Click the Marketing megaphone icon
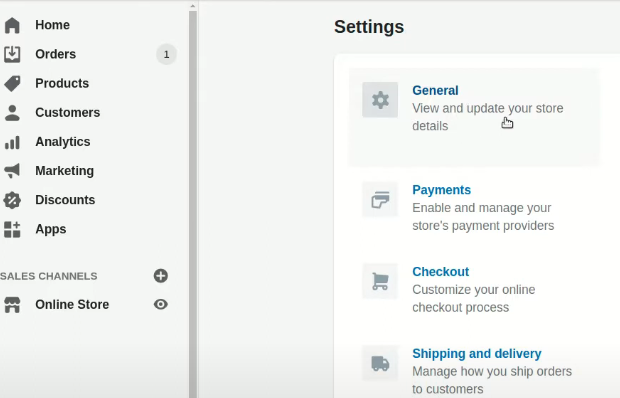Image resolution: width=620 pixels, height=398 pixels. (12, 171)
